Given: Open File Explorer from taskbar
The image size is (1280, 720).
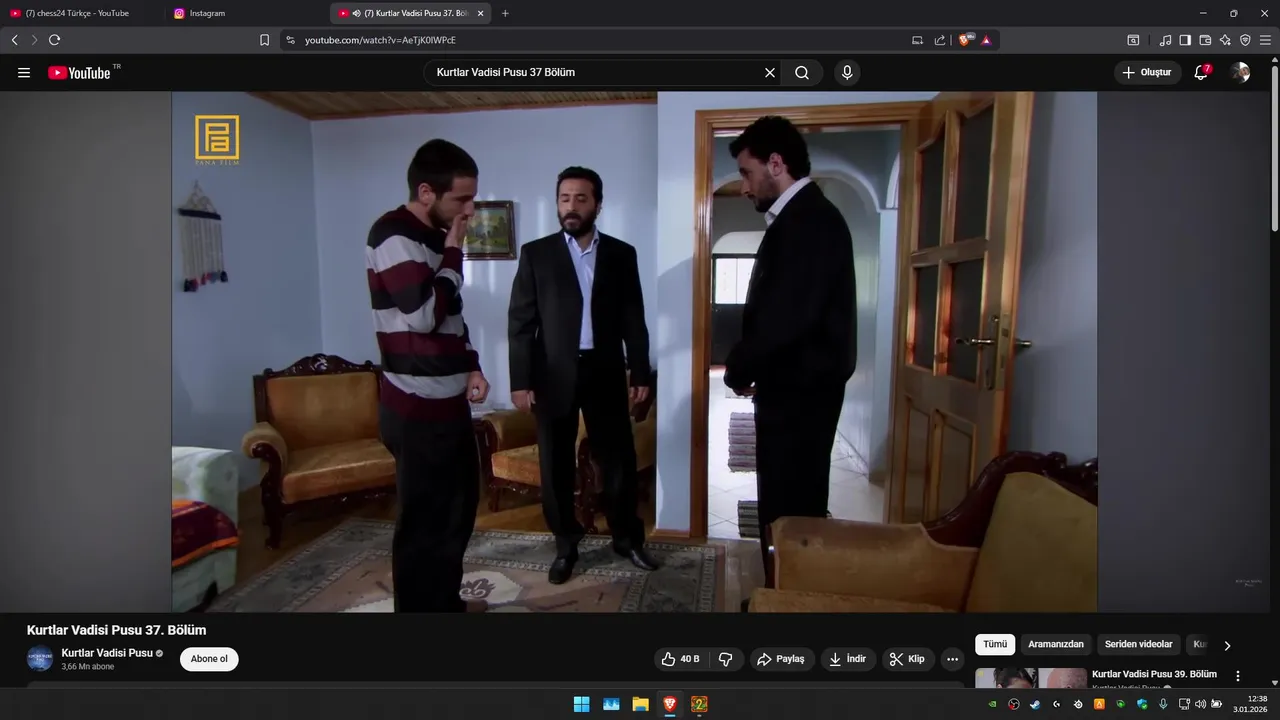Looking at the screenshot, I should coord(640,704).
